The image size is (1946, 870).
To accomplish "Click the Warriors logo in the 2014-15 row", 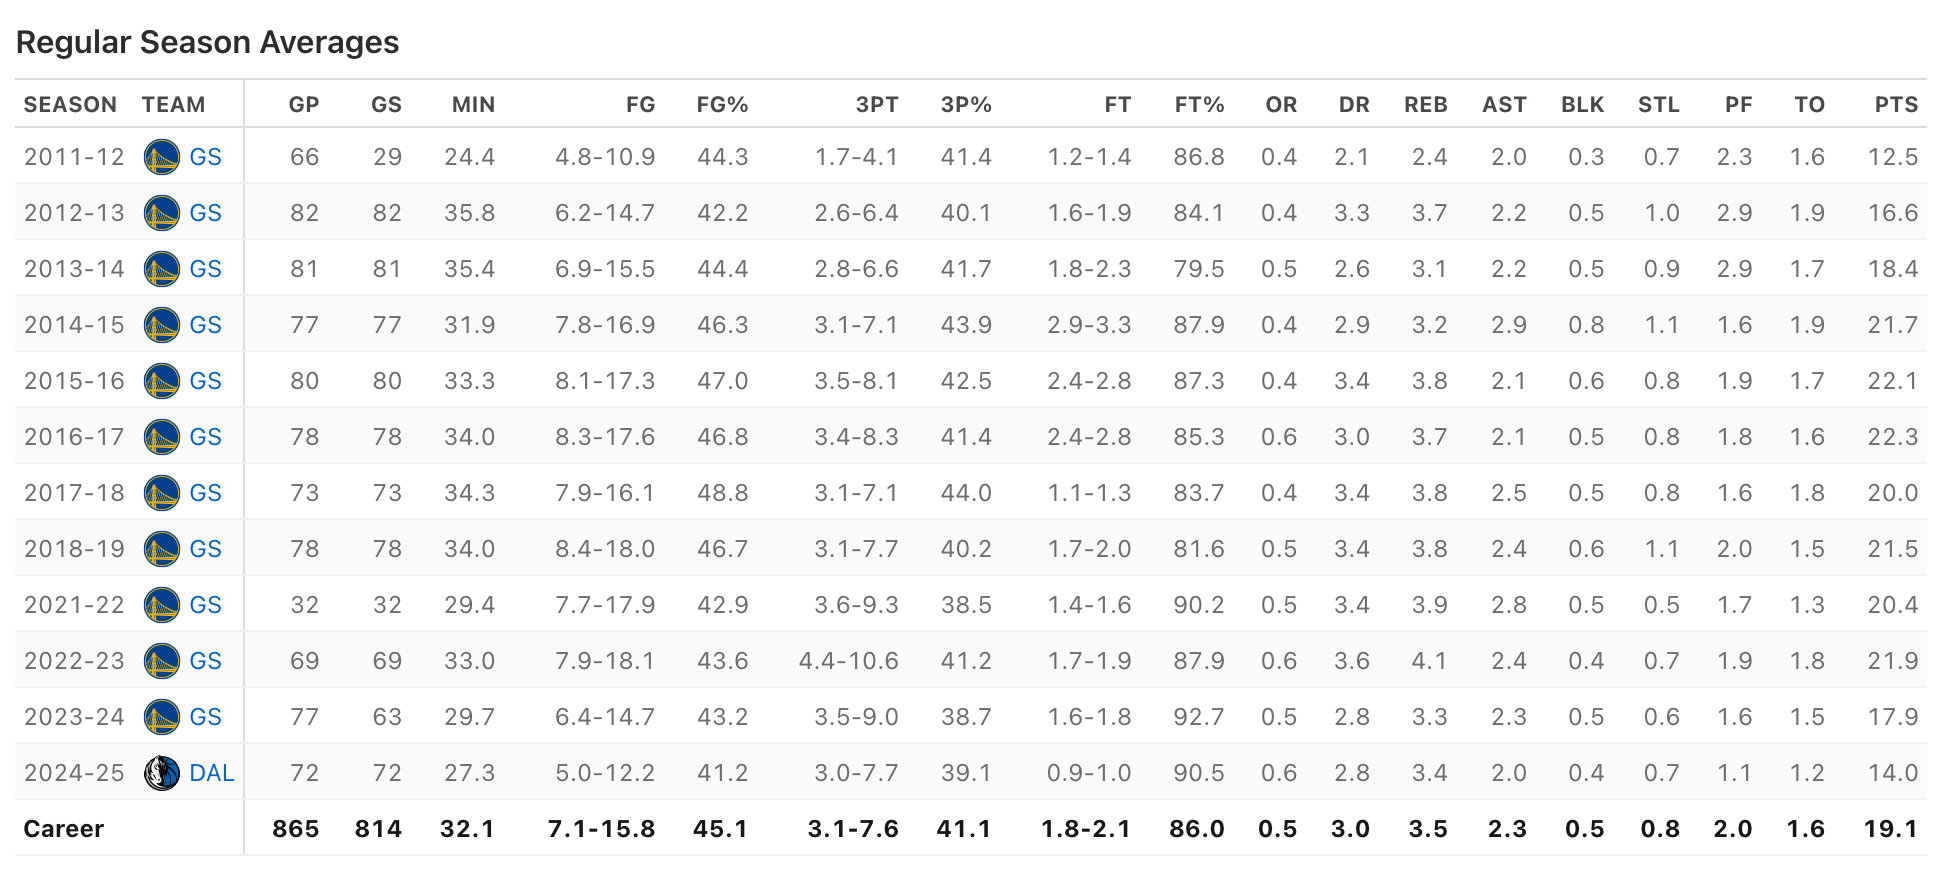I will [x=162, y=325].
